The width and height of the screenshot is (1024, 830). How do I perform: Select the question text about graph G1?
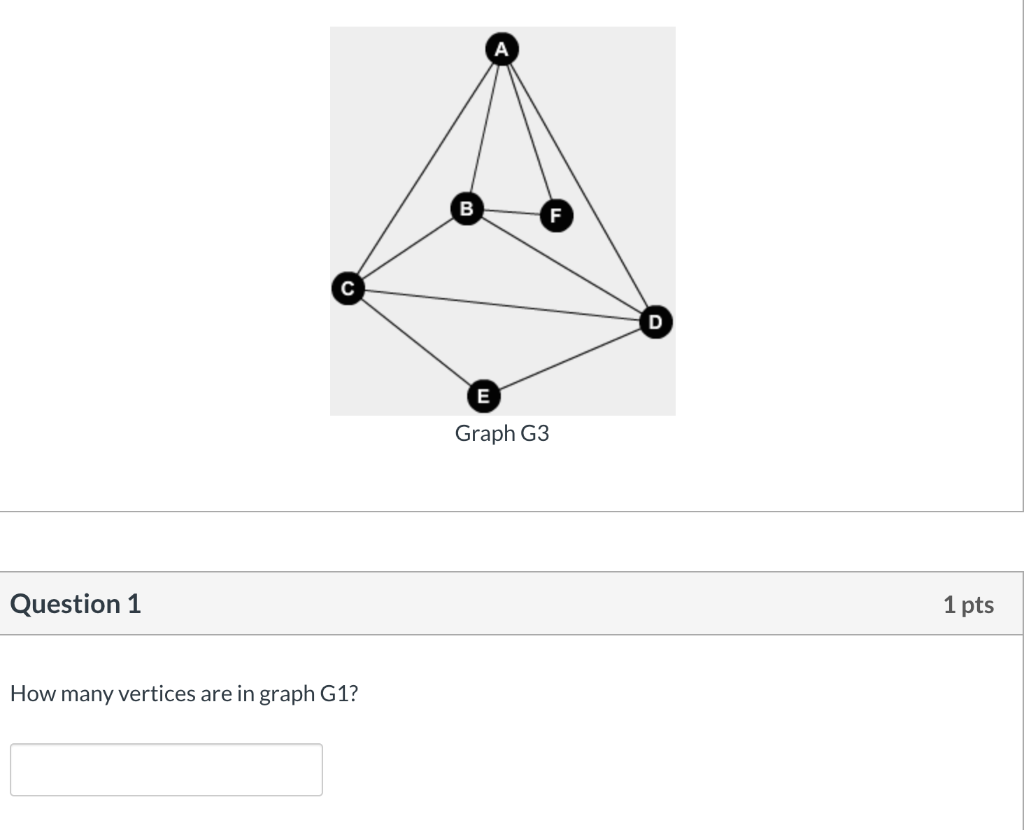[x=186, y=693]
